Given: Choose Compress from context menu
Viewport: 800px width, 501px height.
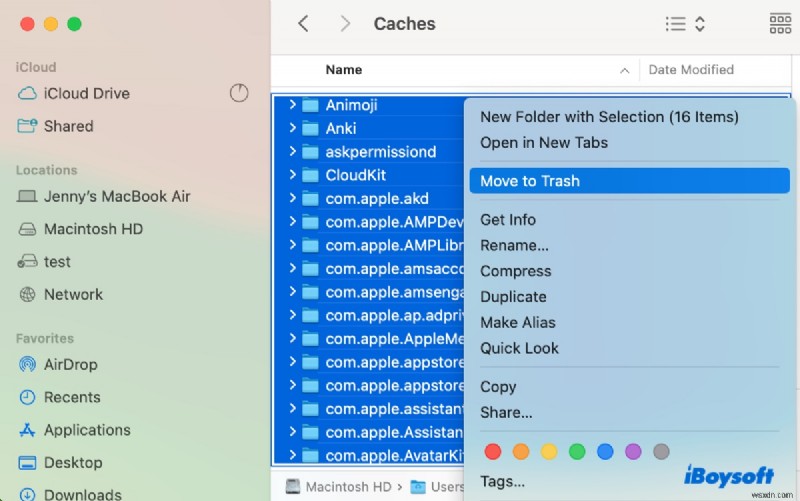Looking at the screenshot, I should 515,271.
